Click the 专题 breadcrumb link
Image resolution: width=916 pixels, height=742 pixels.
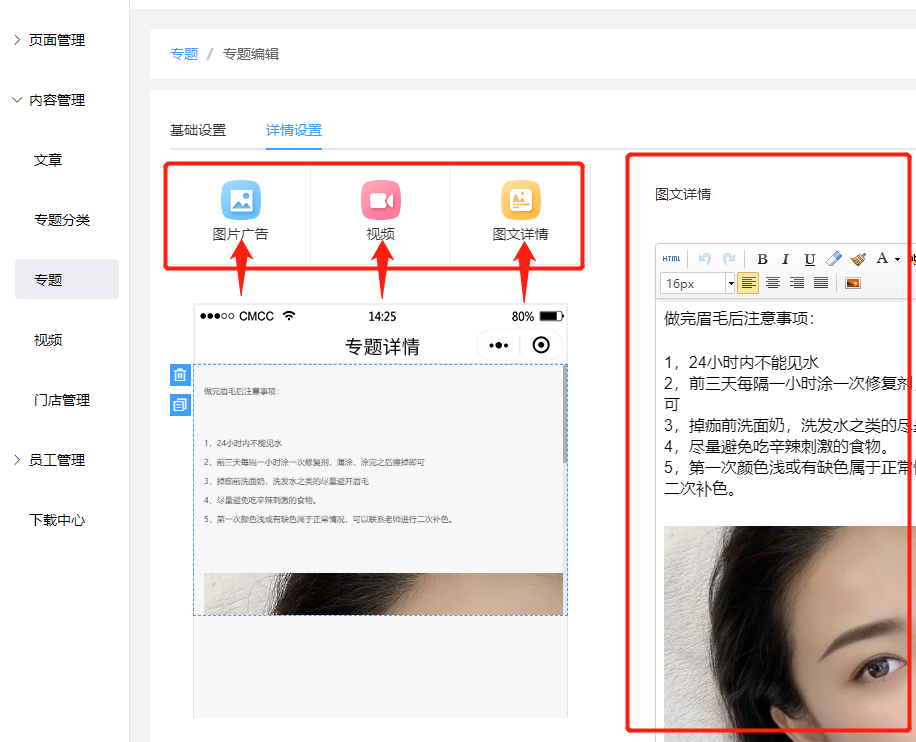tap(184, 54)
